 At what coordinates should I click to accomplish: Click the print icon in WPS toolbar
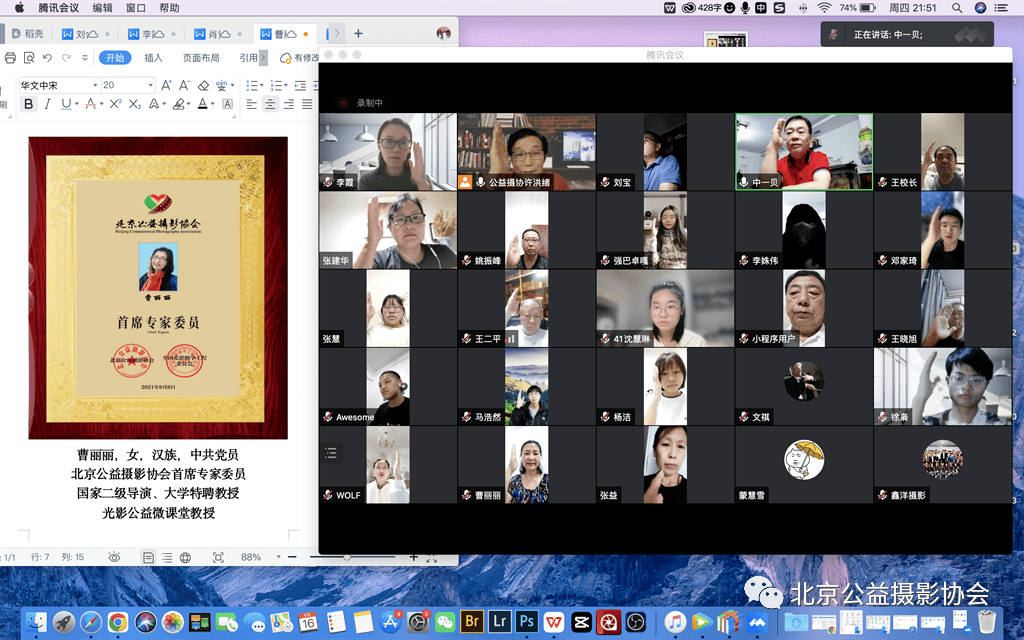pyautogui.click(x=11, y=58)
